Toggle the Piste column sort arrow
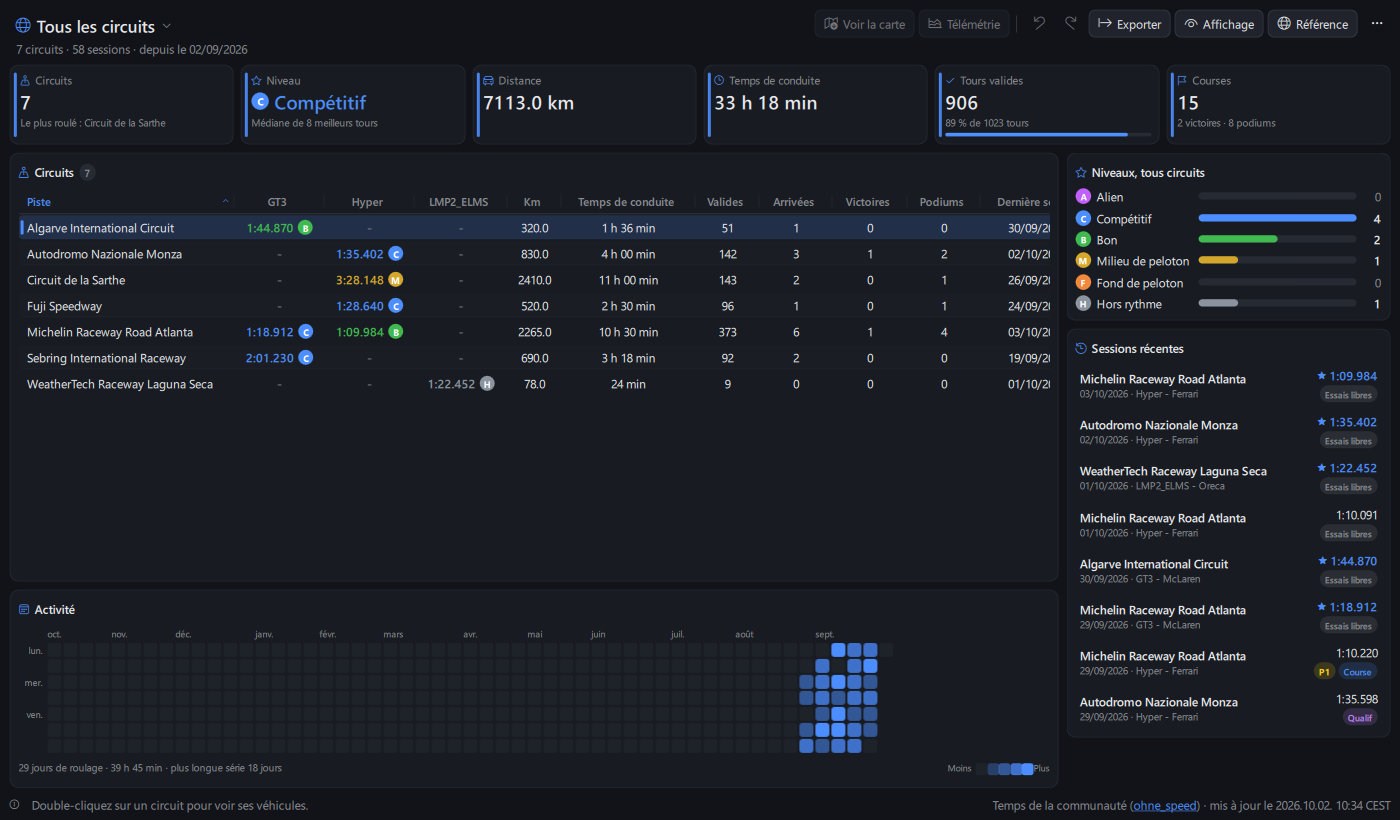The height and width of the screenshot is (820, 1400). click(x=225, y=202)
